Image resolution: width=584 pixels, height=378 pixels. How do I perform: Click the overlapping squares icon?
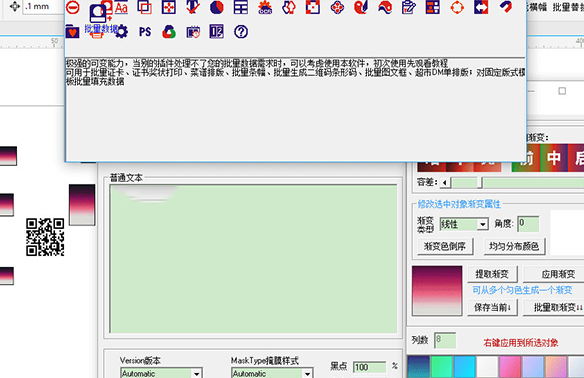click(145, 7)
